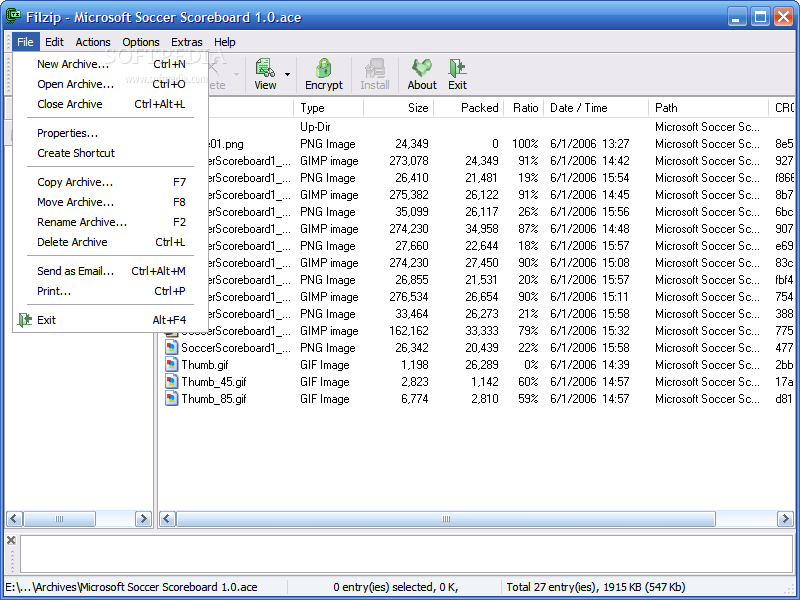The image size is (800, 600).
Task: Select Delete Archive menu entry
Action: (x=110, y=242)
